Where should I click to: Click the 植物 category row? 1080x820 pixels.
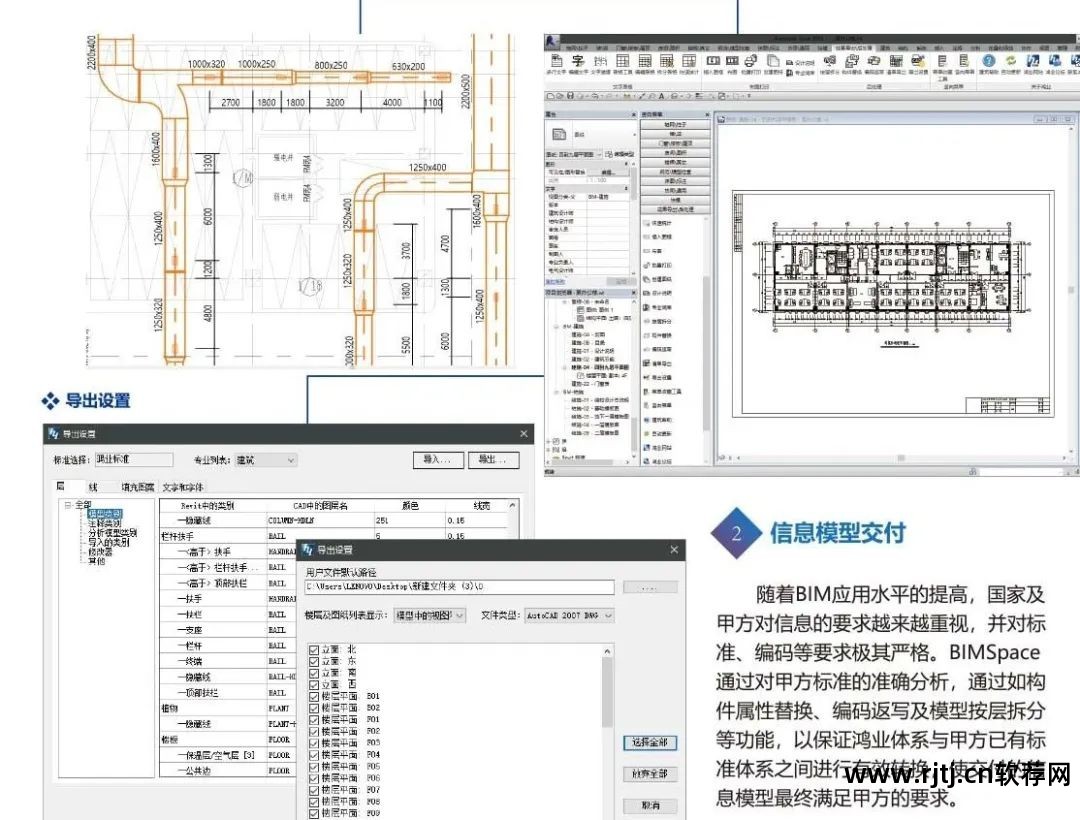(214, 708)
